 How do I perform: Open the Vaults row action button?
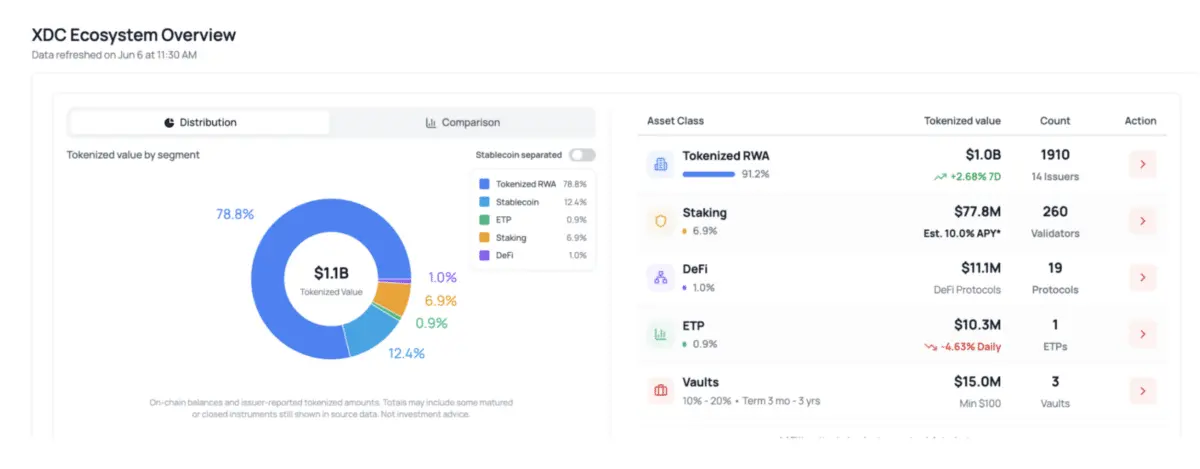(x=1142, y=390)
